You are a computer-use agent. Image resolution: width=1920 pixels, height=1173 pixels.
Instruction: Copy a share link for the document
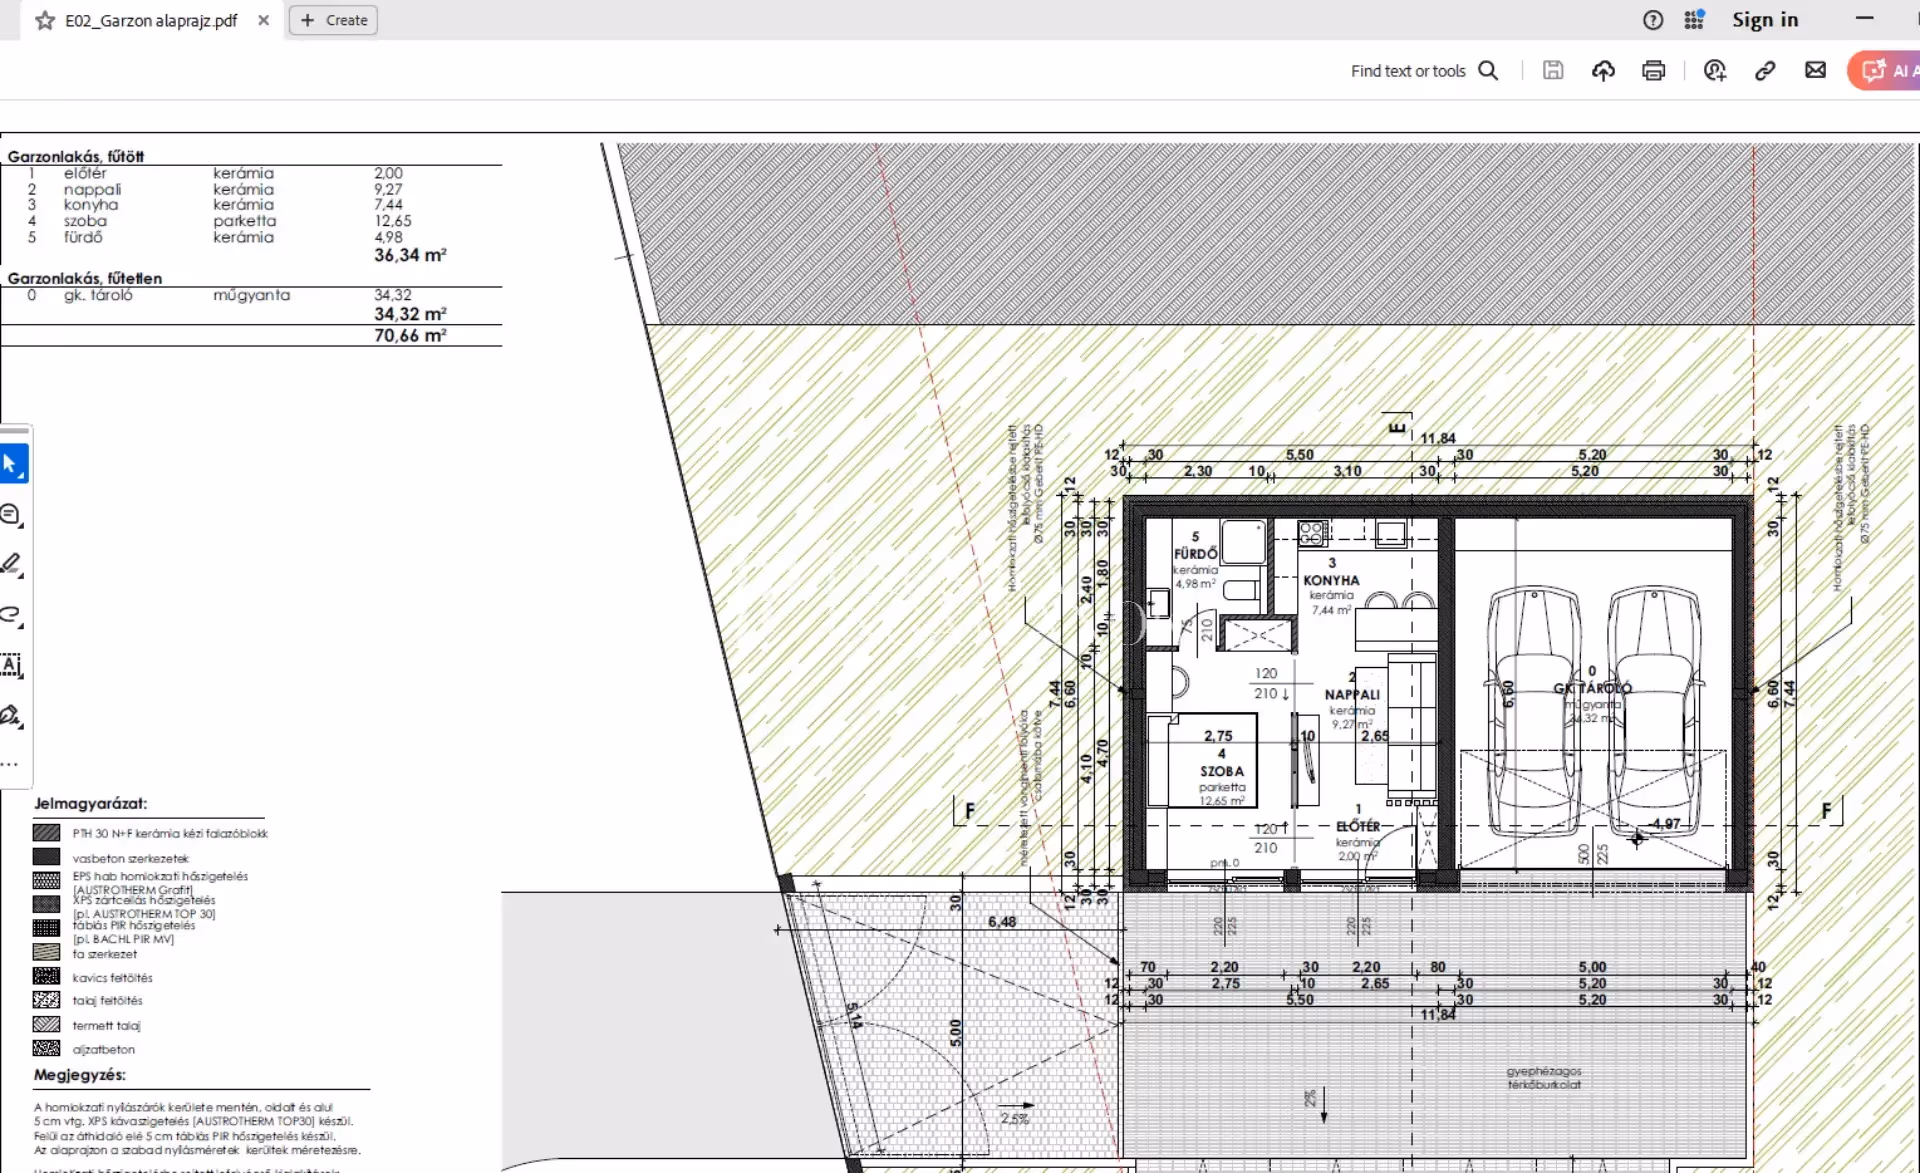1765,70
